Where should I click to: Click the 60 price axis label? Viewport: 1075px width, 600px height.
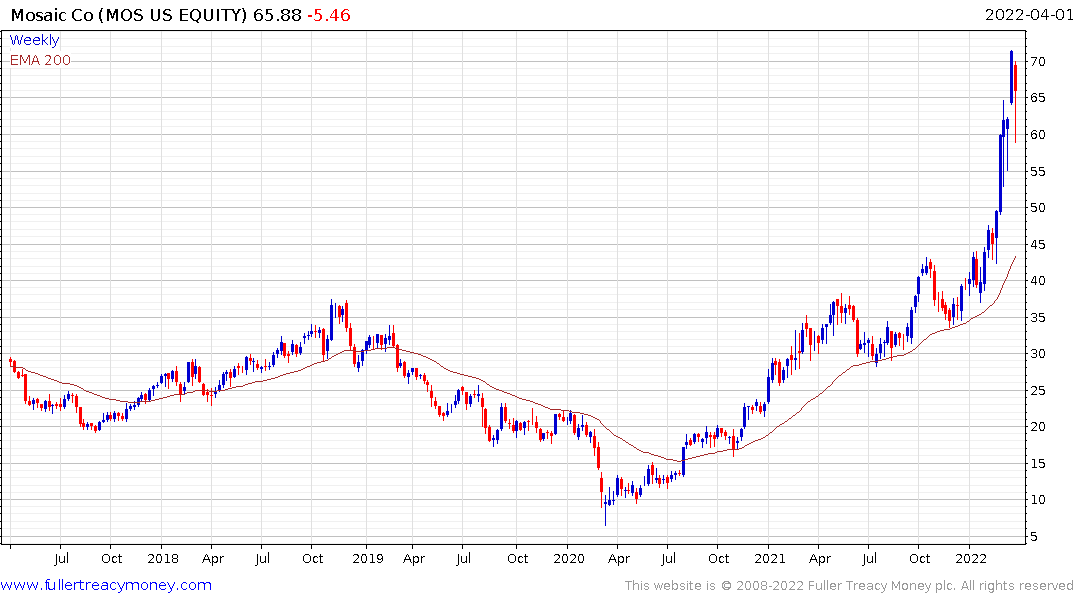point(1038,135)
